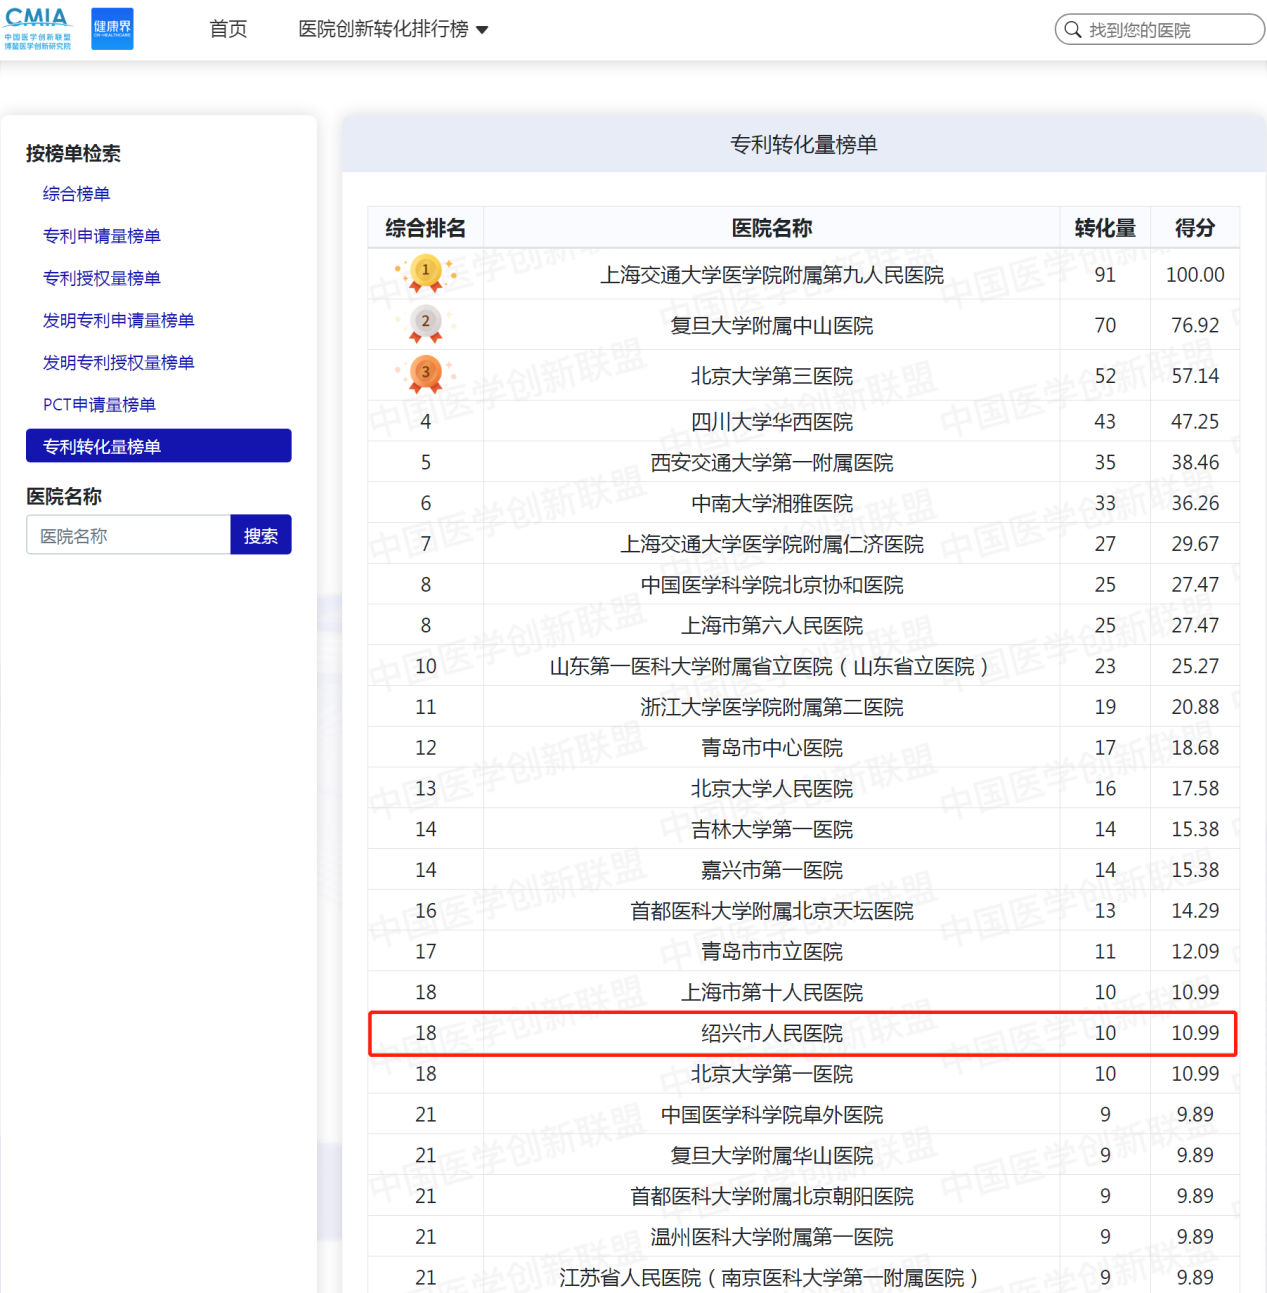
Task: Open the 发明专利申请量榜单 list
Action: point(118,320)
